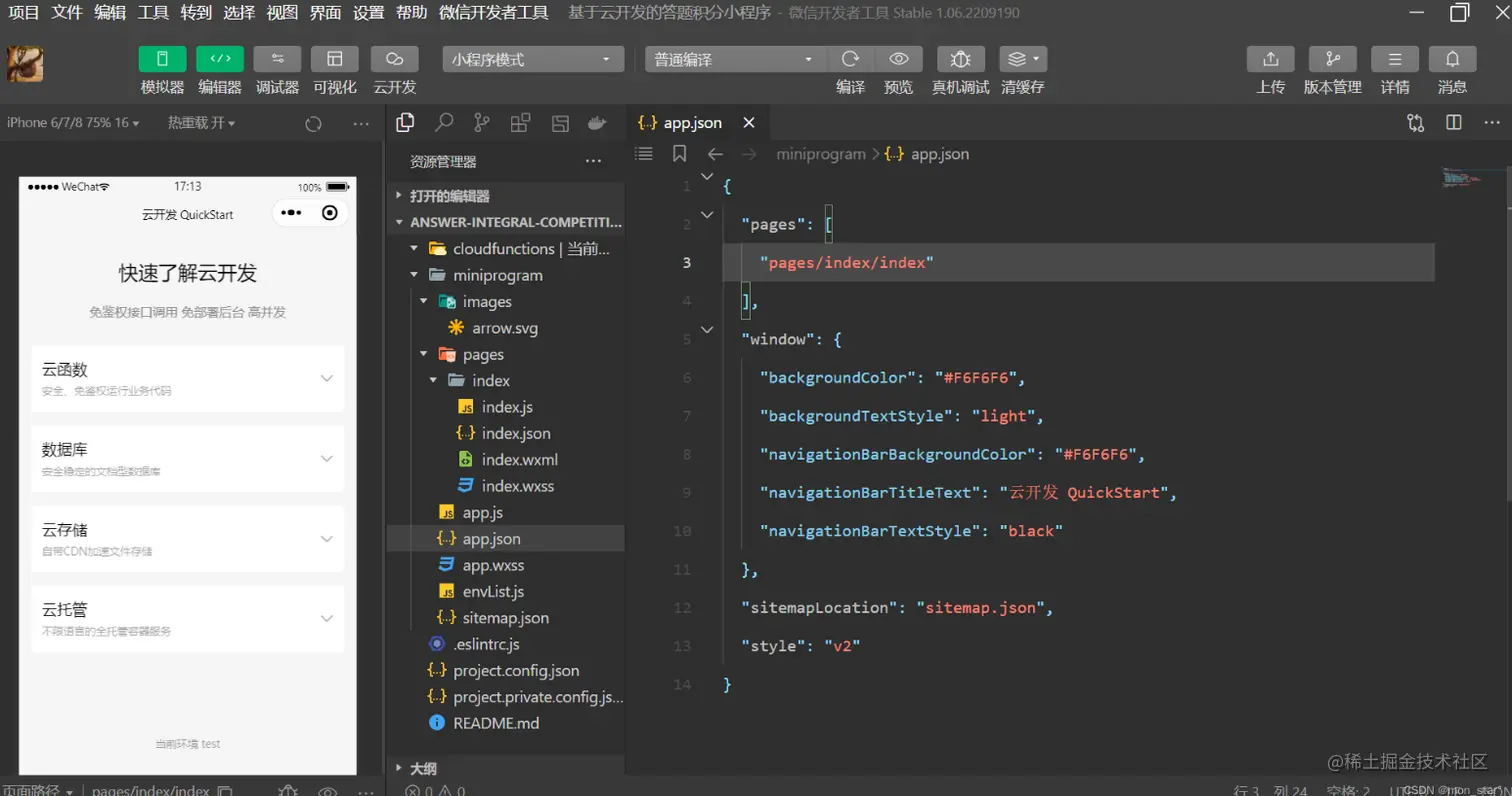Viewport: 1512px width, 796px height.
Task: Toggle the simulator panel button
Action: [x=162, y=59]
